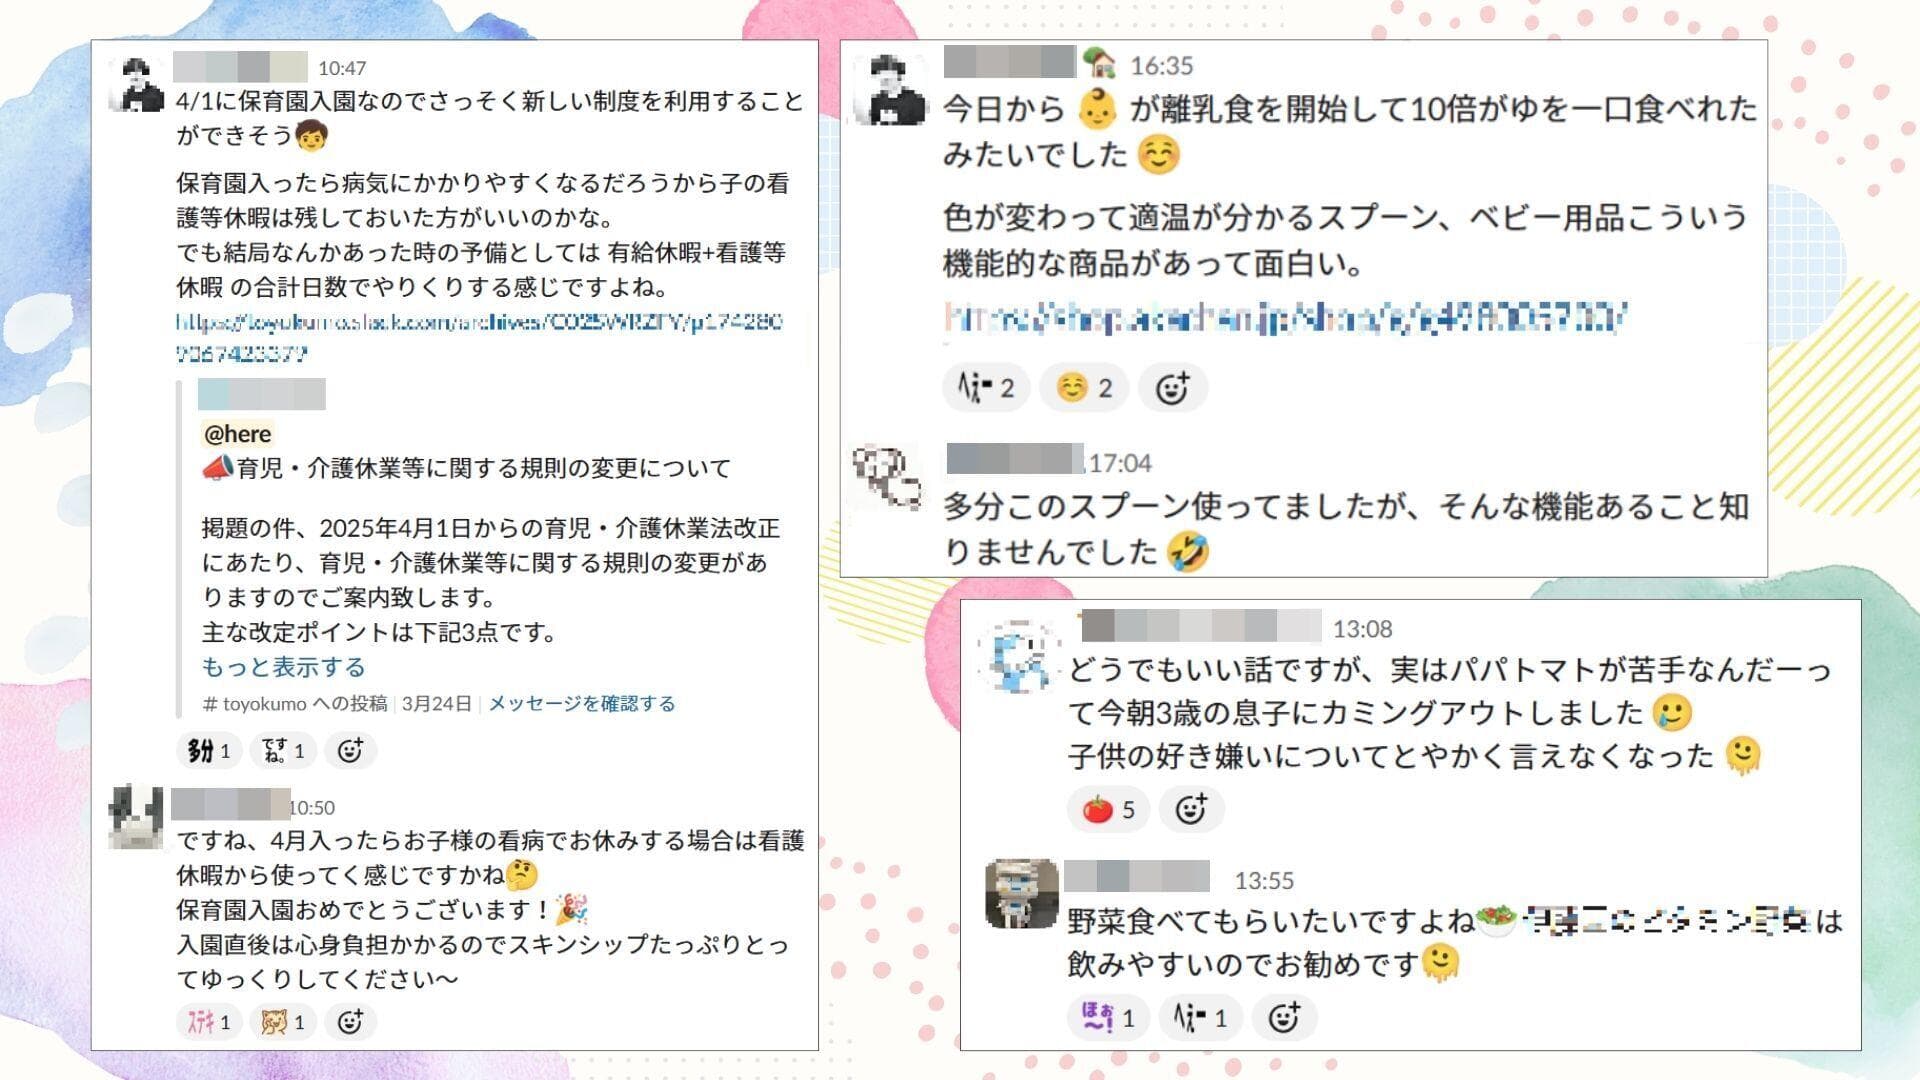Screen dimensions: 1920x1080
Task: Add a reaction to the 13:55 vegetable reply
Action: [1284, 1018]
